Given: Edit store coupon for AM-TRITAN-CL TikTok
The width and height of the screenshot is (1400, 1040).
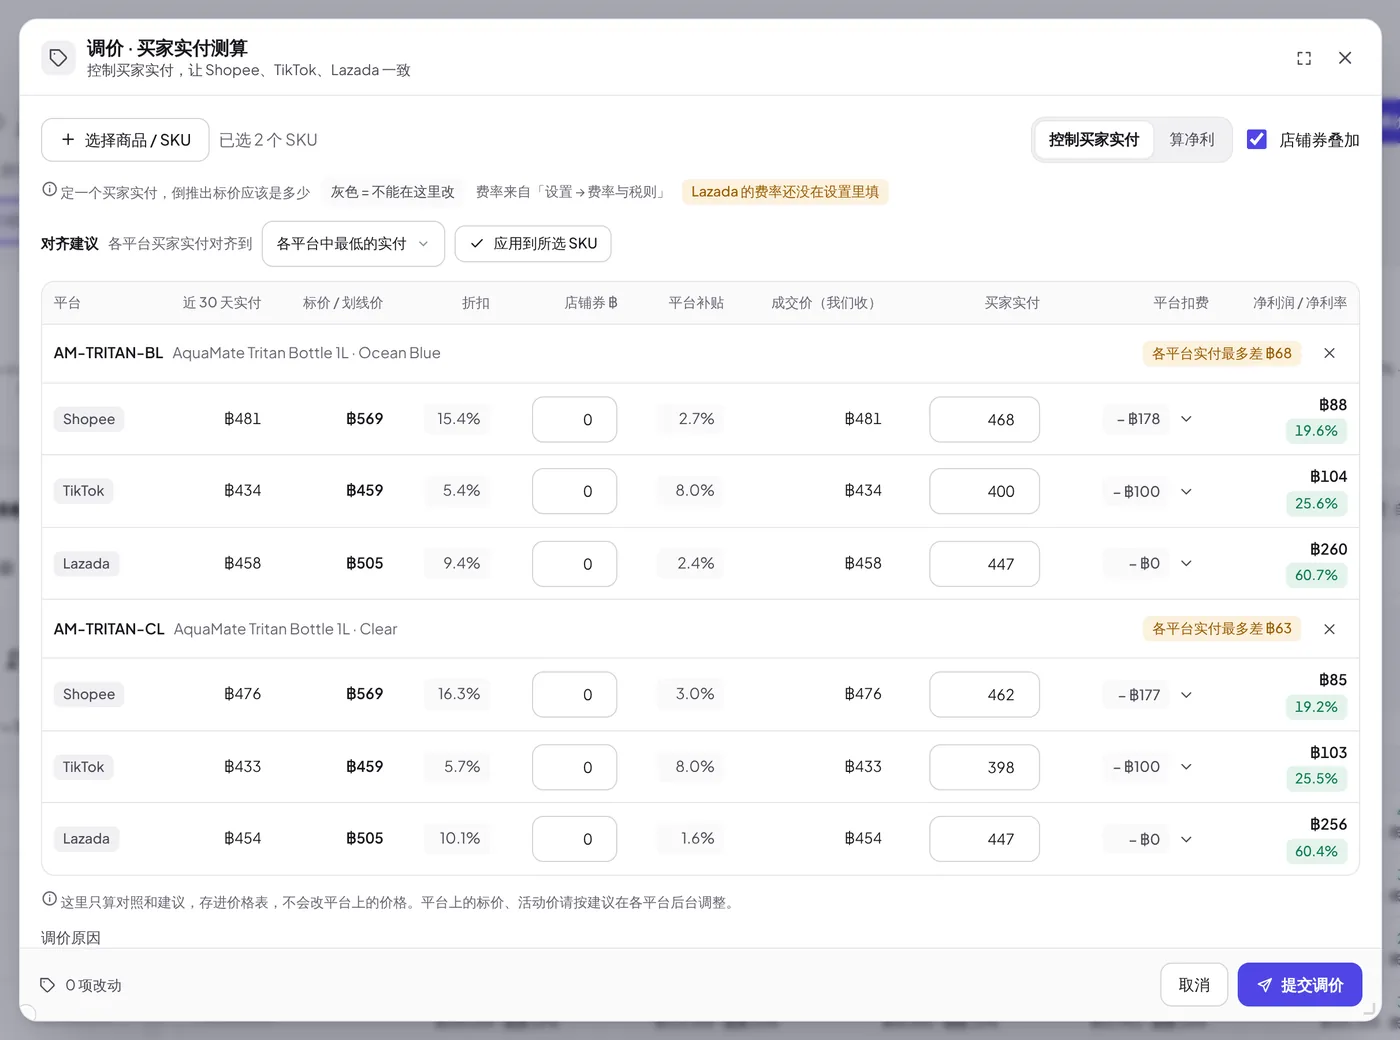Looking at the screenshot, I should tap(575, 767).
